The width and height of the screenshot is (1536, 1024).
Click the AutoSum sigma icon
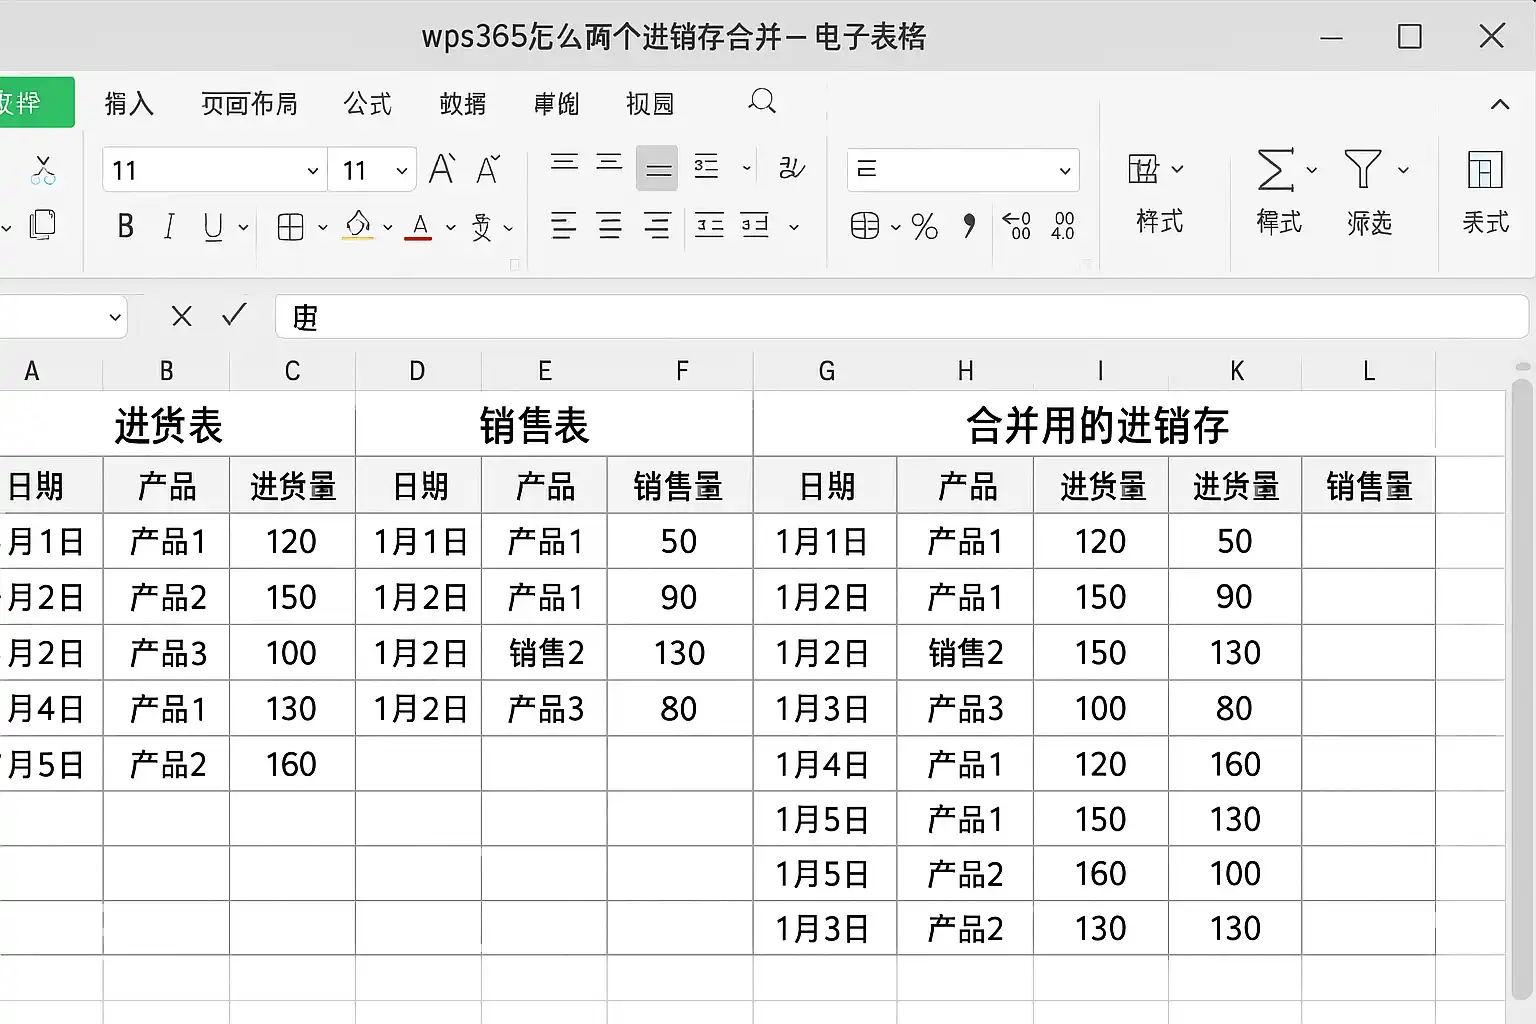tap(1275, 170)
